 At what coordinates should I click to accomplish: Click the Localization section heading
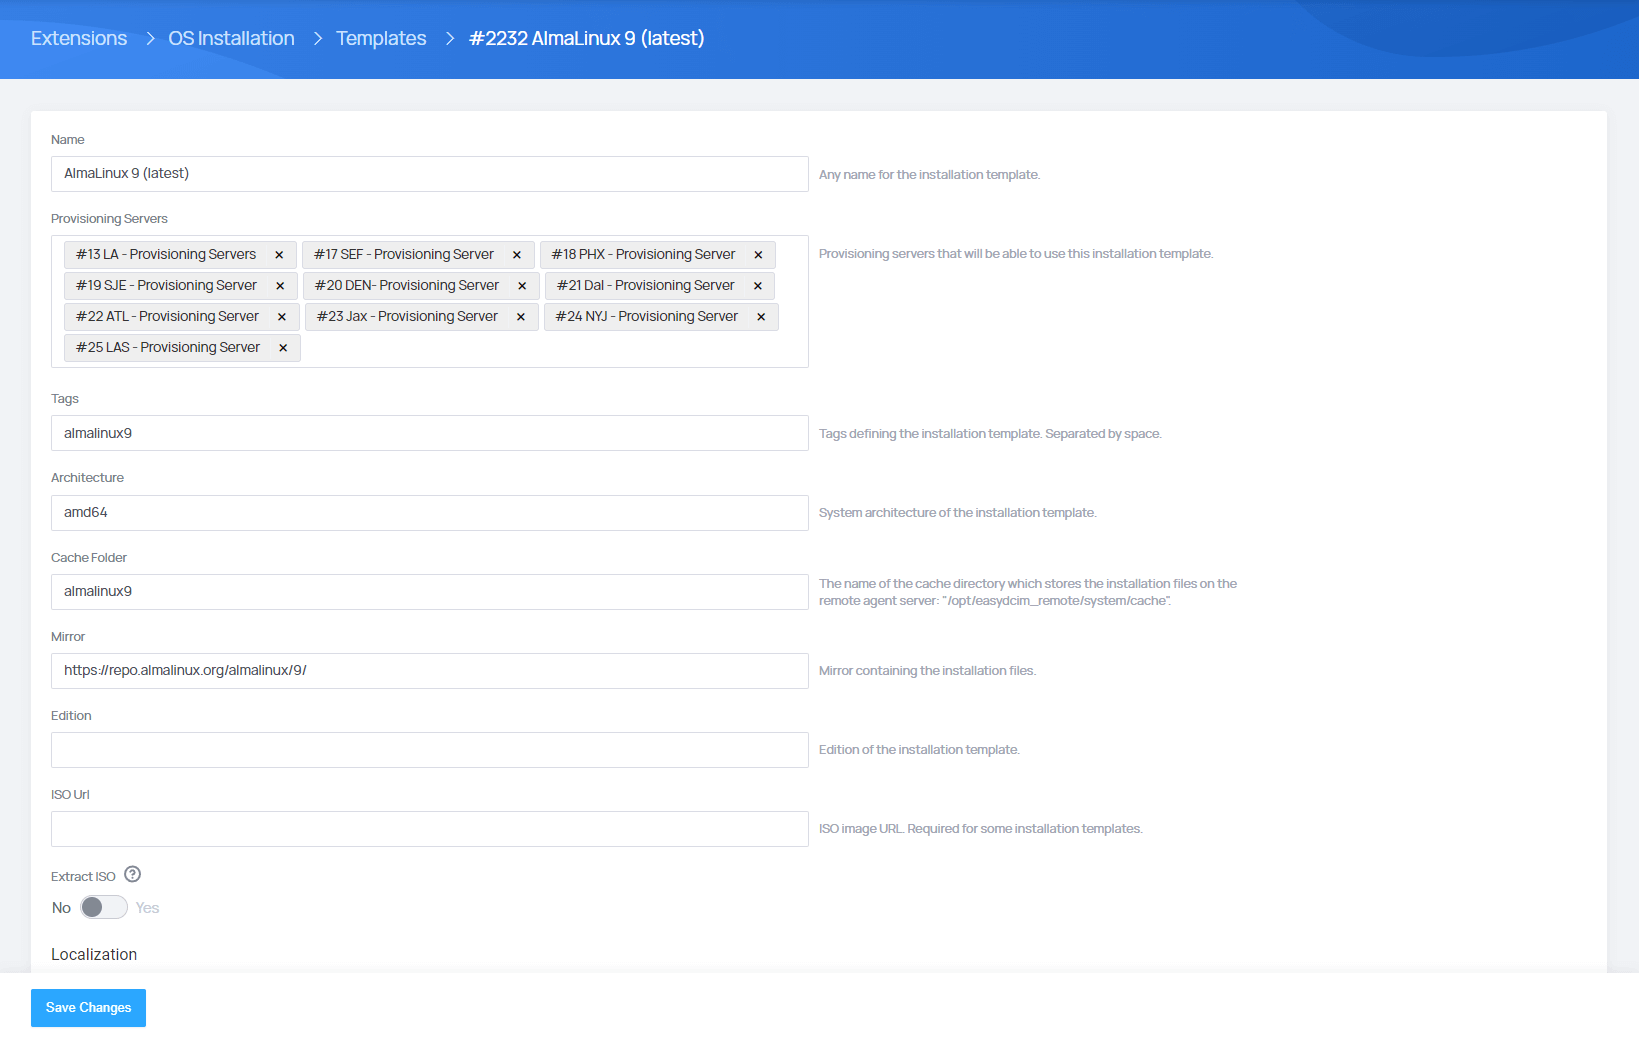click(94, 955)
